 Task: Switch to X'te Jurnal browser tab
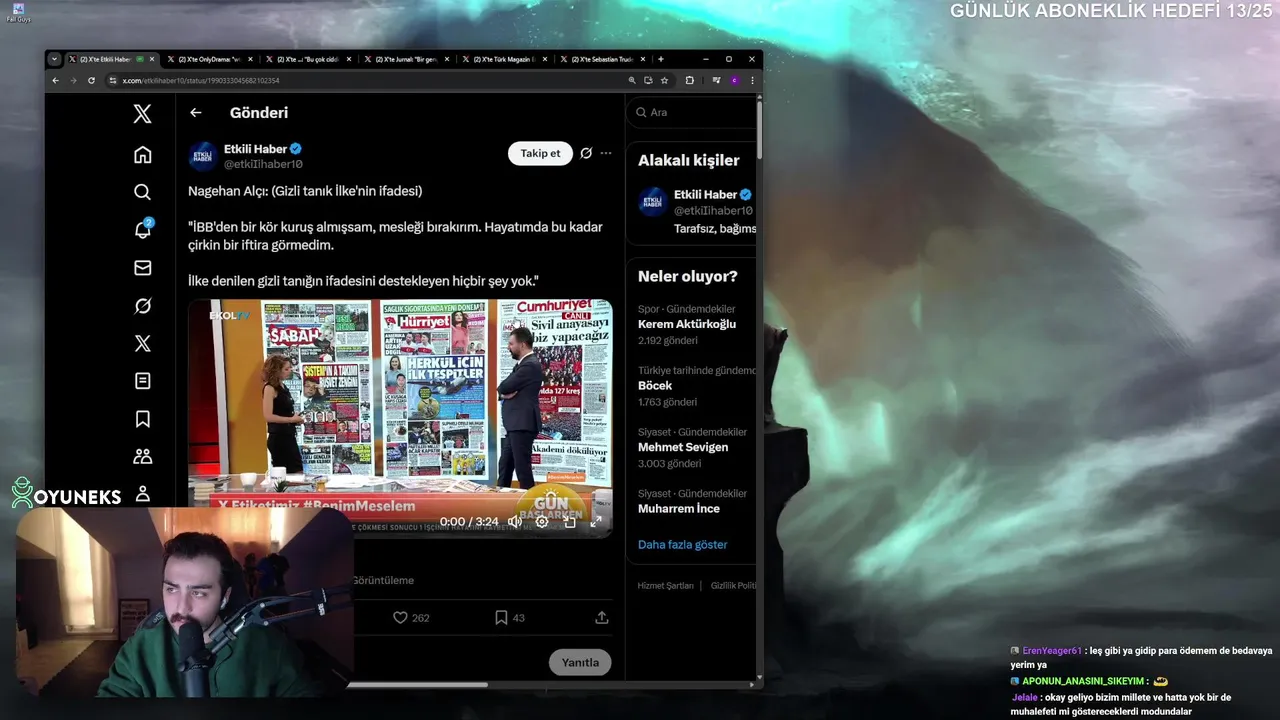pyautogui.click(x=405, y=59)
